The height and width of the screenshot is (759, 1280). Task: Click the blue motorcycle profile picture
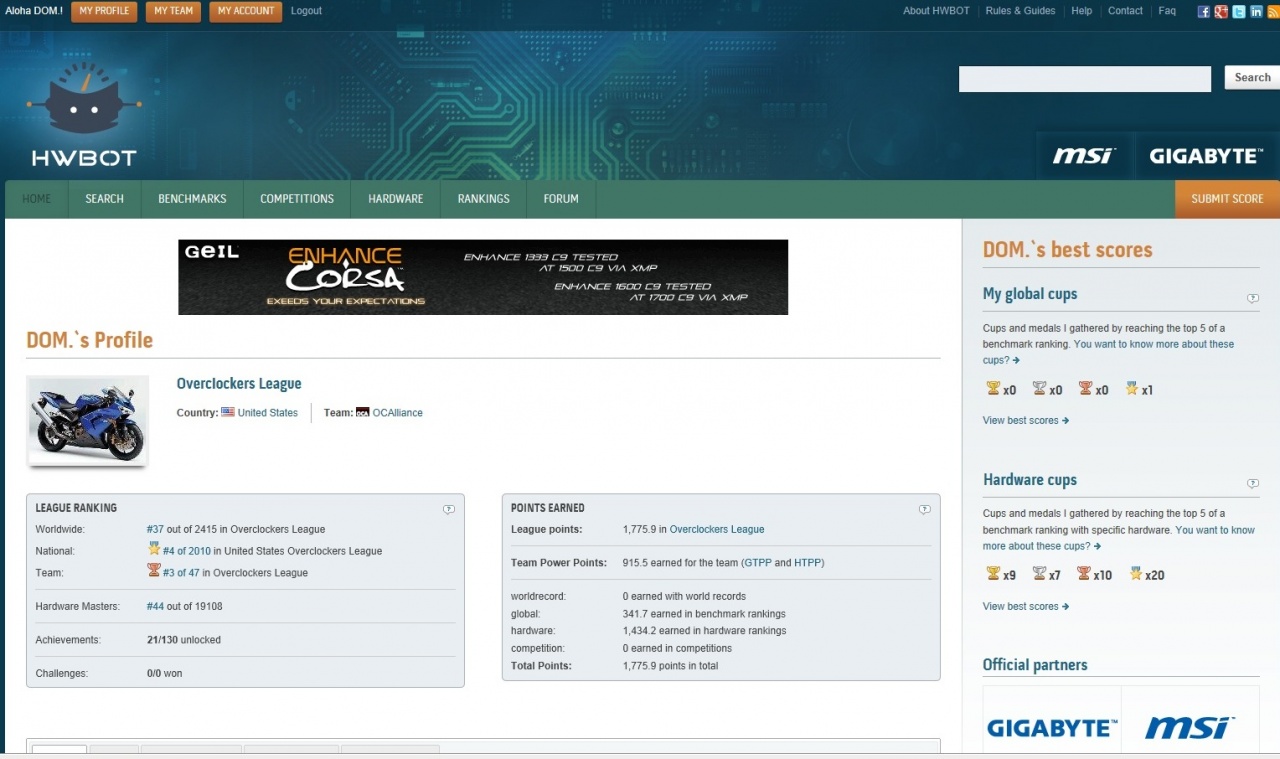point(88,421)
